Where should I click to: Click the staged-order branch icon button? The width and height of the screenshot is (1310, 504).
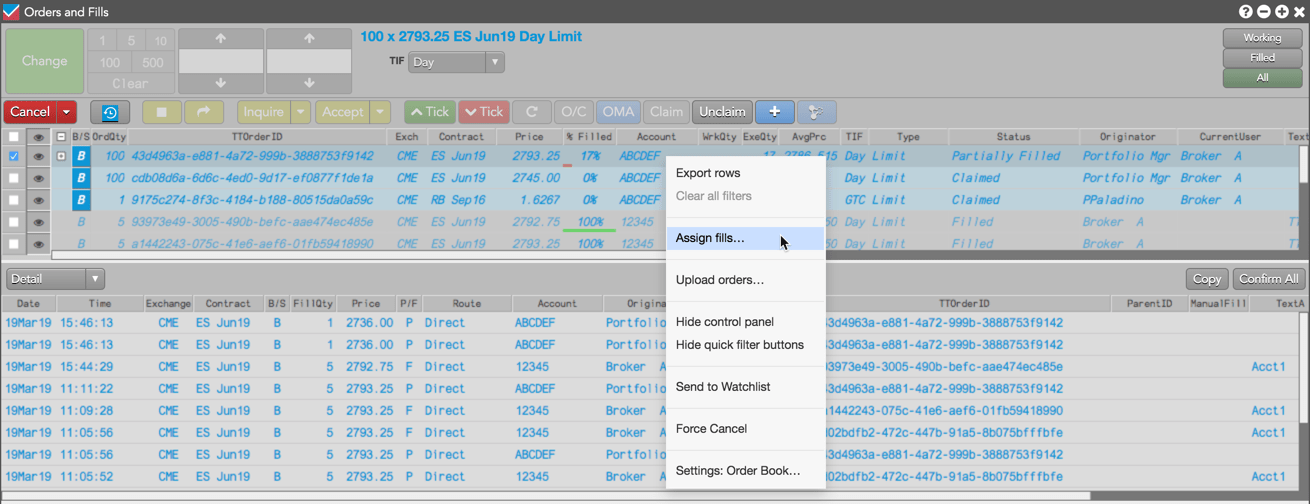[816, 112]
